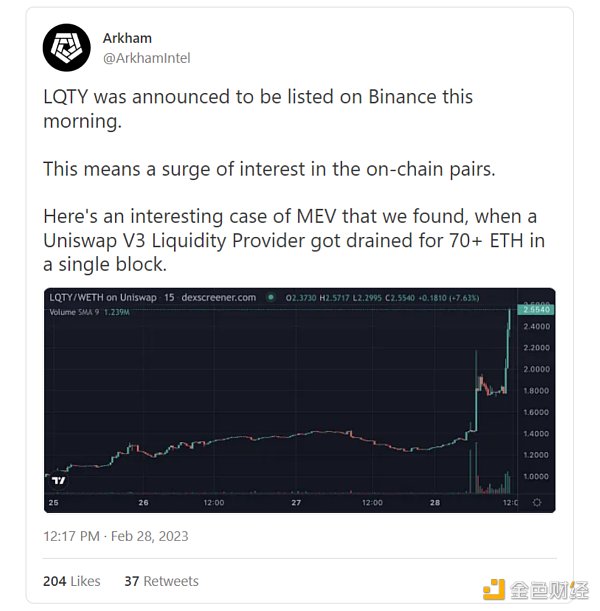Open the Arkham display name

pyautogui.click(x=127, y=38)
